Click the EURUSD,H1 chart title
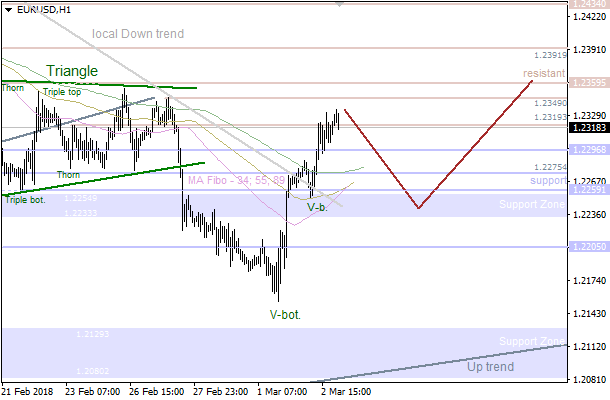The width and height of the screenshot is (610, 400). 44,9
